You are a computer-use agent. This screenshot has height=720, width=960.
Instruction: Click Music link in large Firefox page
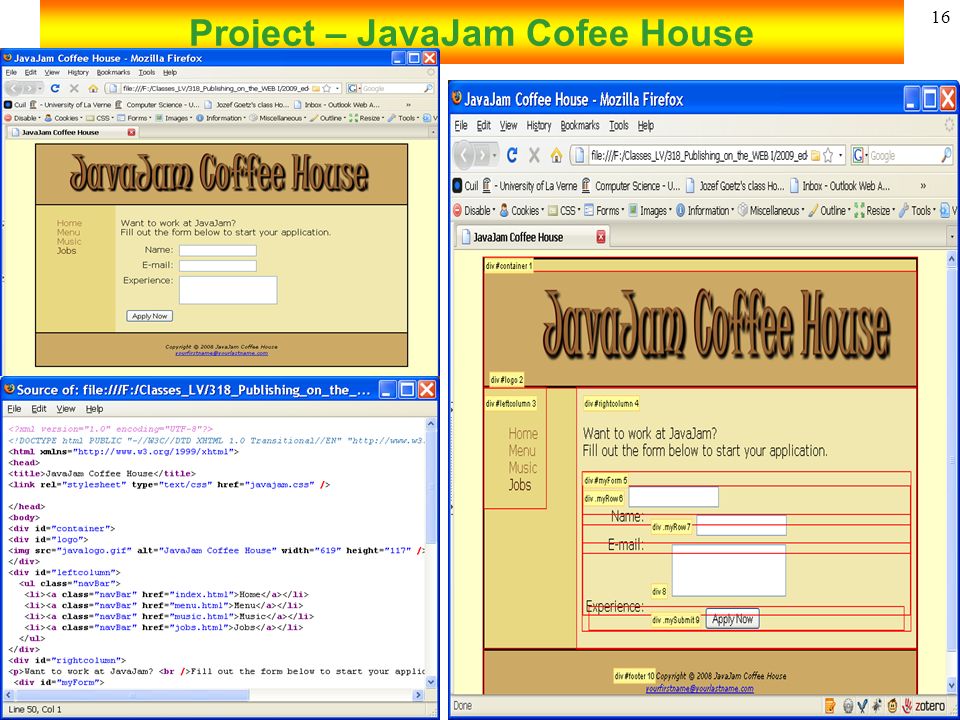coord(523,468)
